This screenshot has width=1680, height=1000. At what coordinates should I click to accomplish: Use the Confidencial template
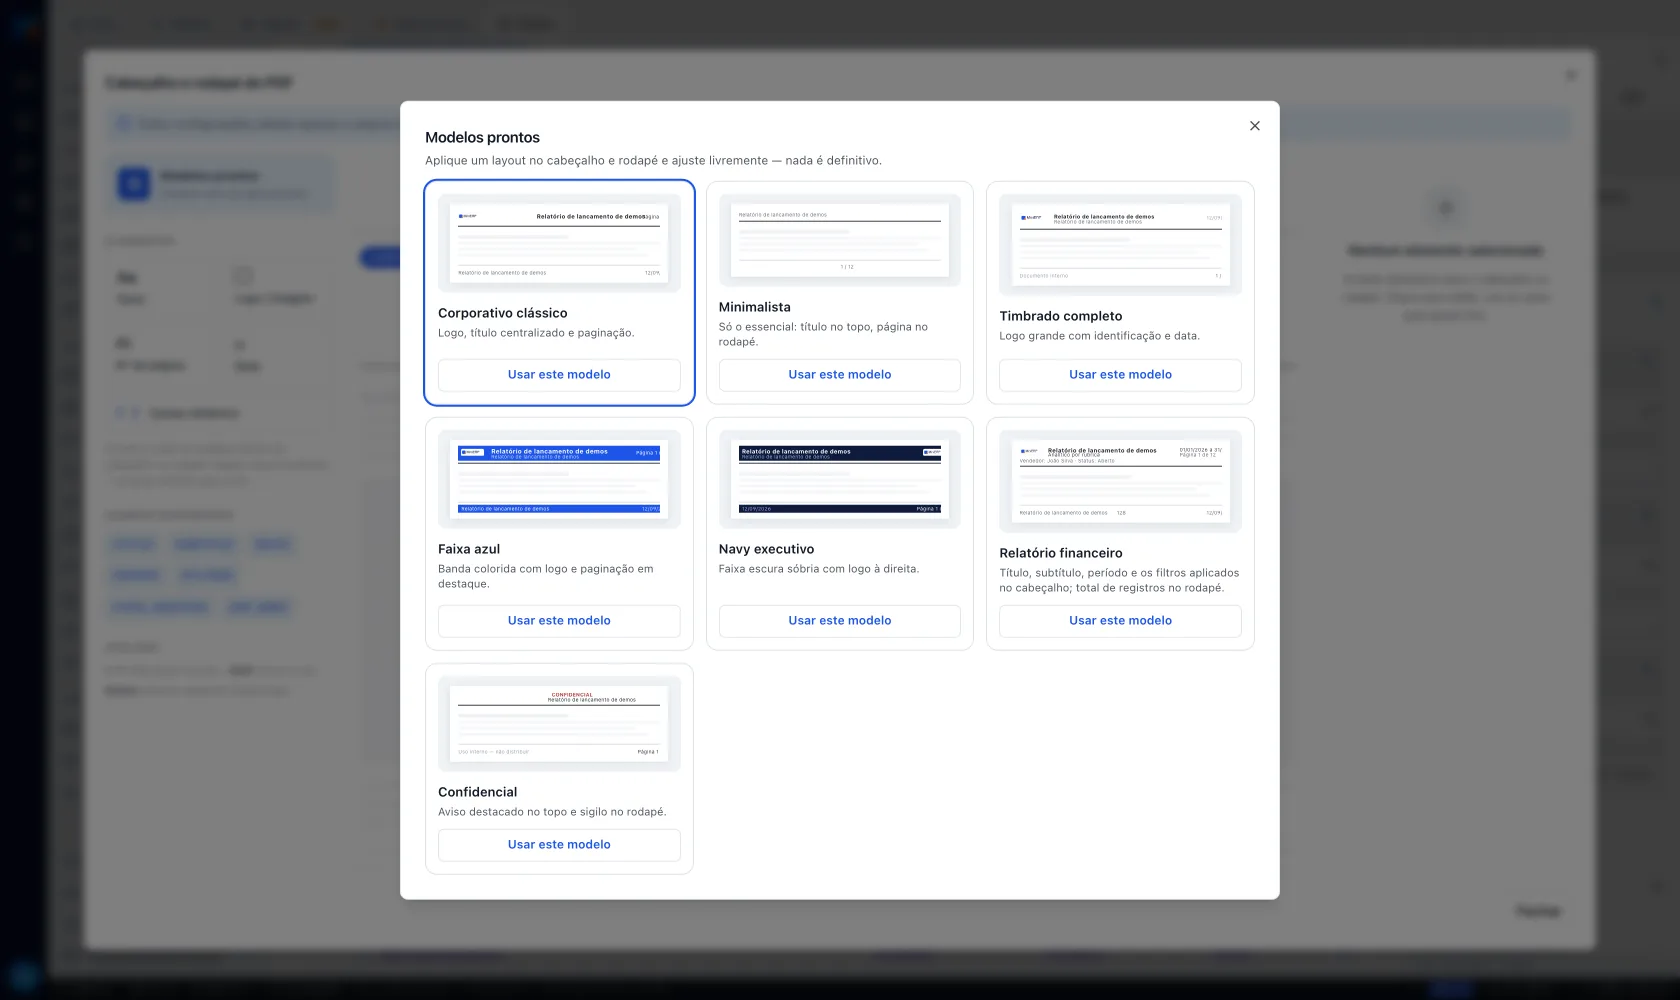click(x=559, y=845)
